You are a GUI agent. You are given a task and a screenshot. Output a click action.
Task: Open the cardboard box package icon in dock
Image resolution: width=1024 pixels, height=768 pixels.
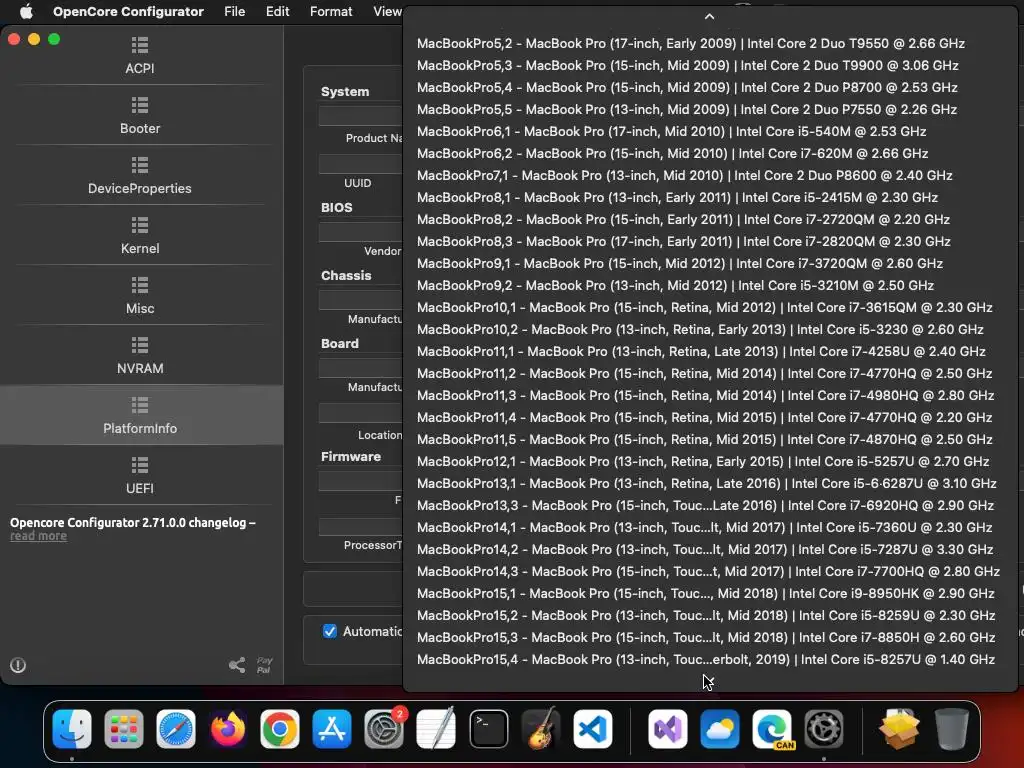click(x=899, y=729)
